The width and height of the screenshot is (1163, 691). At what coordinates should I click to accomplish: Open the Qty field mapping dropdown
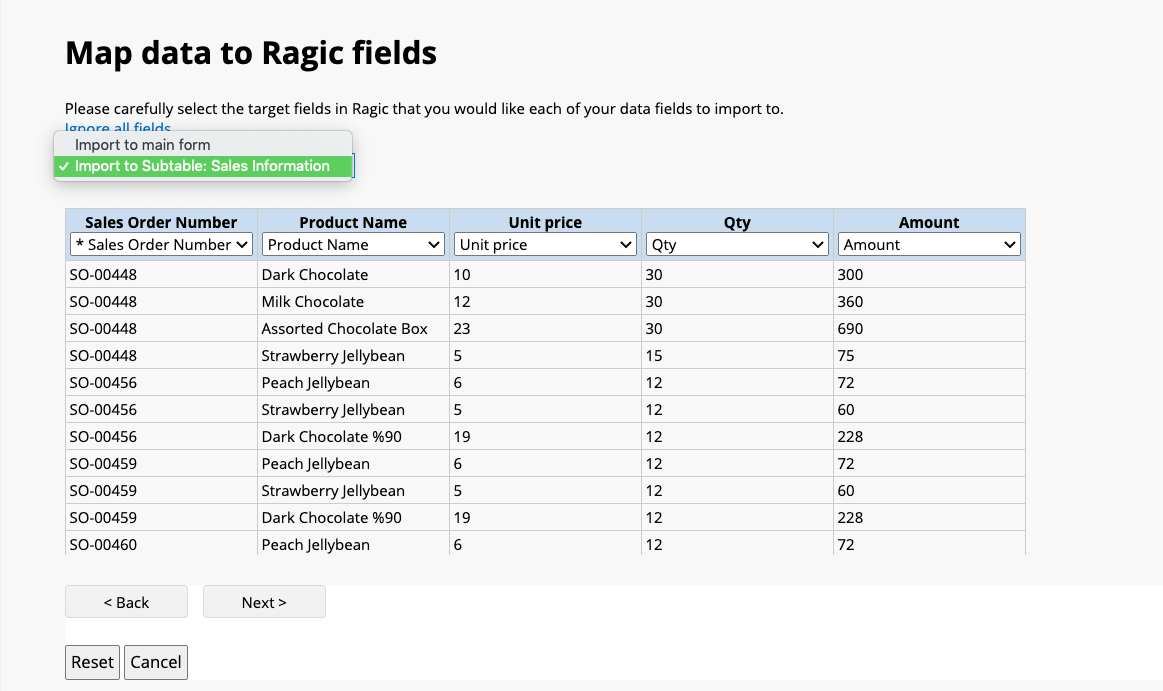(737, 245)
